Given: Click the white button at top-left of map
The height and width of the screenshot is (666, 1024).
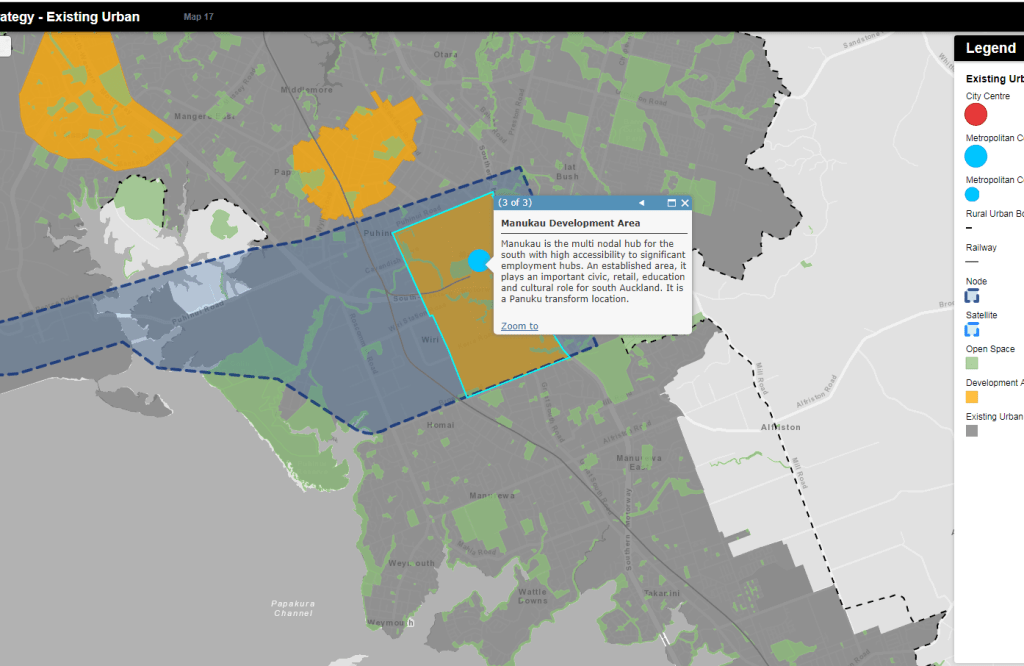Looking at the screenshot, I should (4, 46).
